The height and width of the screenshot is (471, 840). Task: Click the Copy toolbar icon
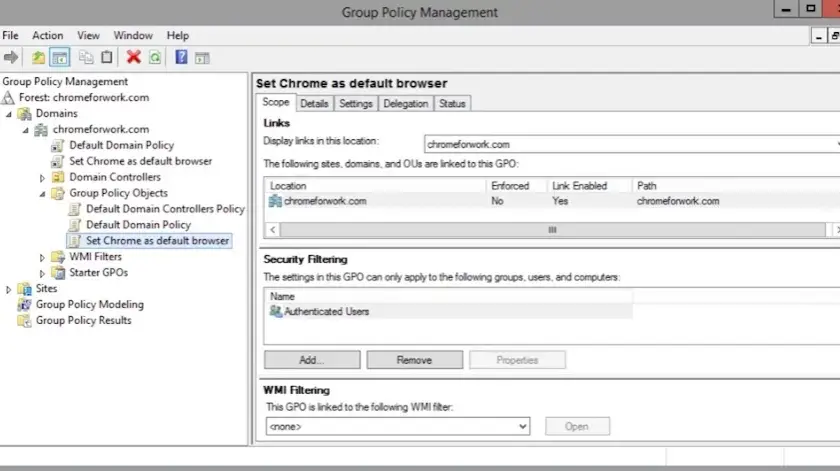pyautogui.click(x=86, y=57)
